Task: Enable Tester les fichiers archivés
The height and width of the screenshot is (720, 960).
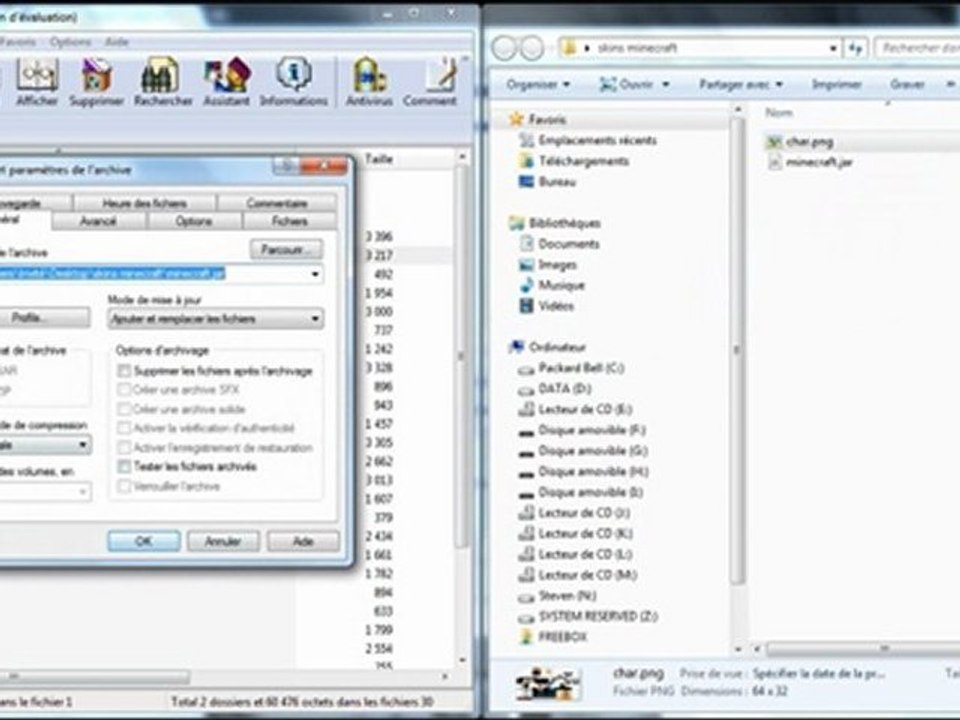Action: (x=124, y=467)
